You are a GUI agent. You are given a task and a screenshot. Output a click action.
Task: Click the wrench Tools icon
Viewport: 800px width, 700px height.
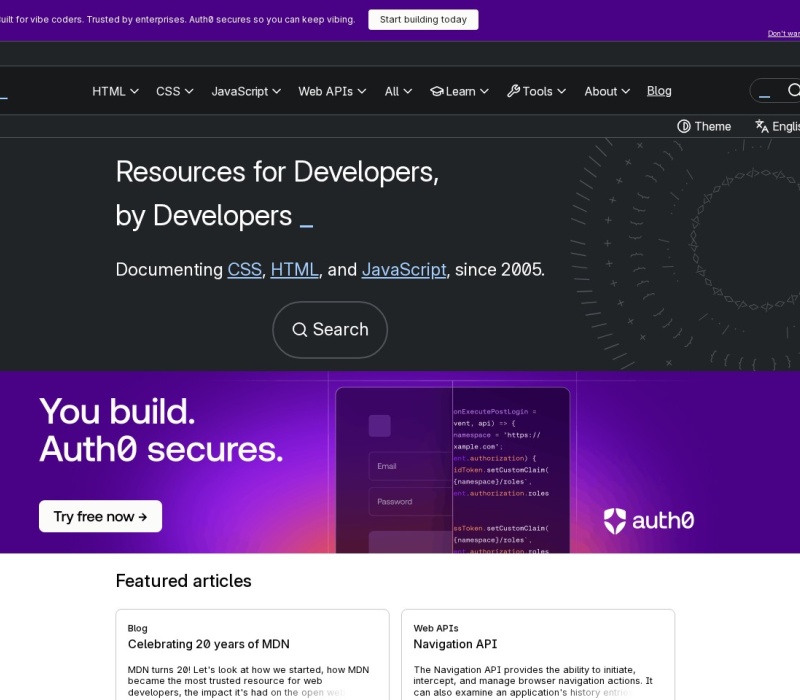pos(513,91)
